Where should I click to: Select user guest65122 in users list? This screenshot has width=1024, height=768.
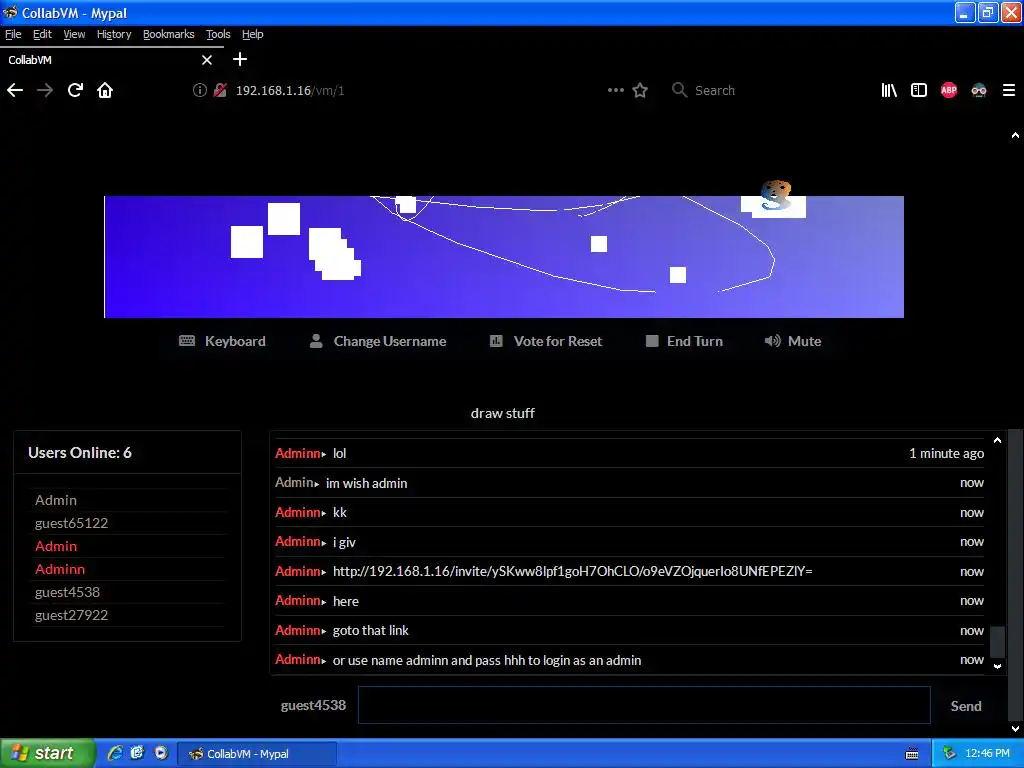71,523
